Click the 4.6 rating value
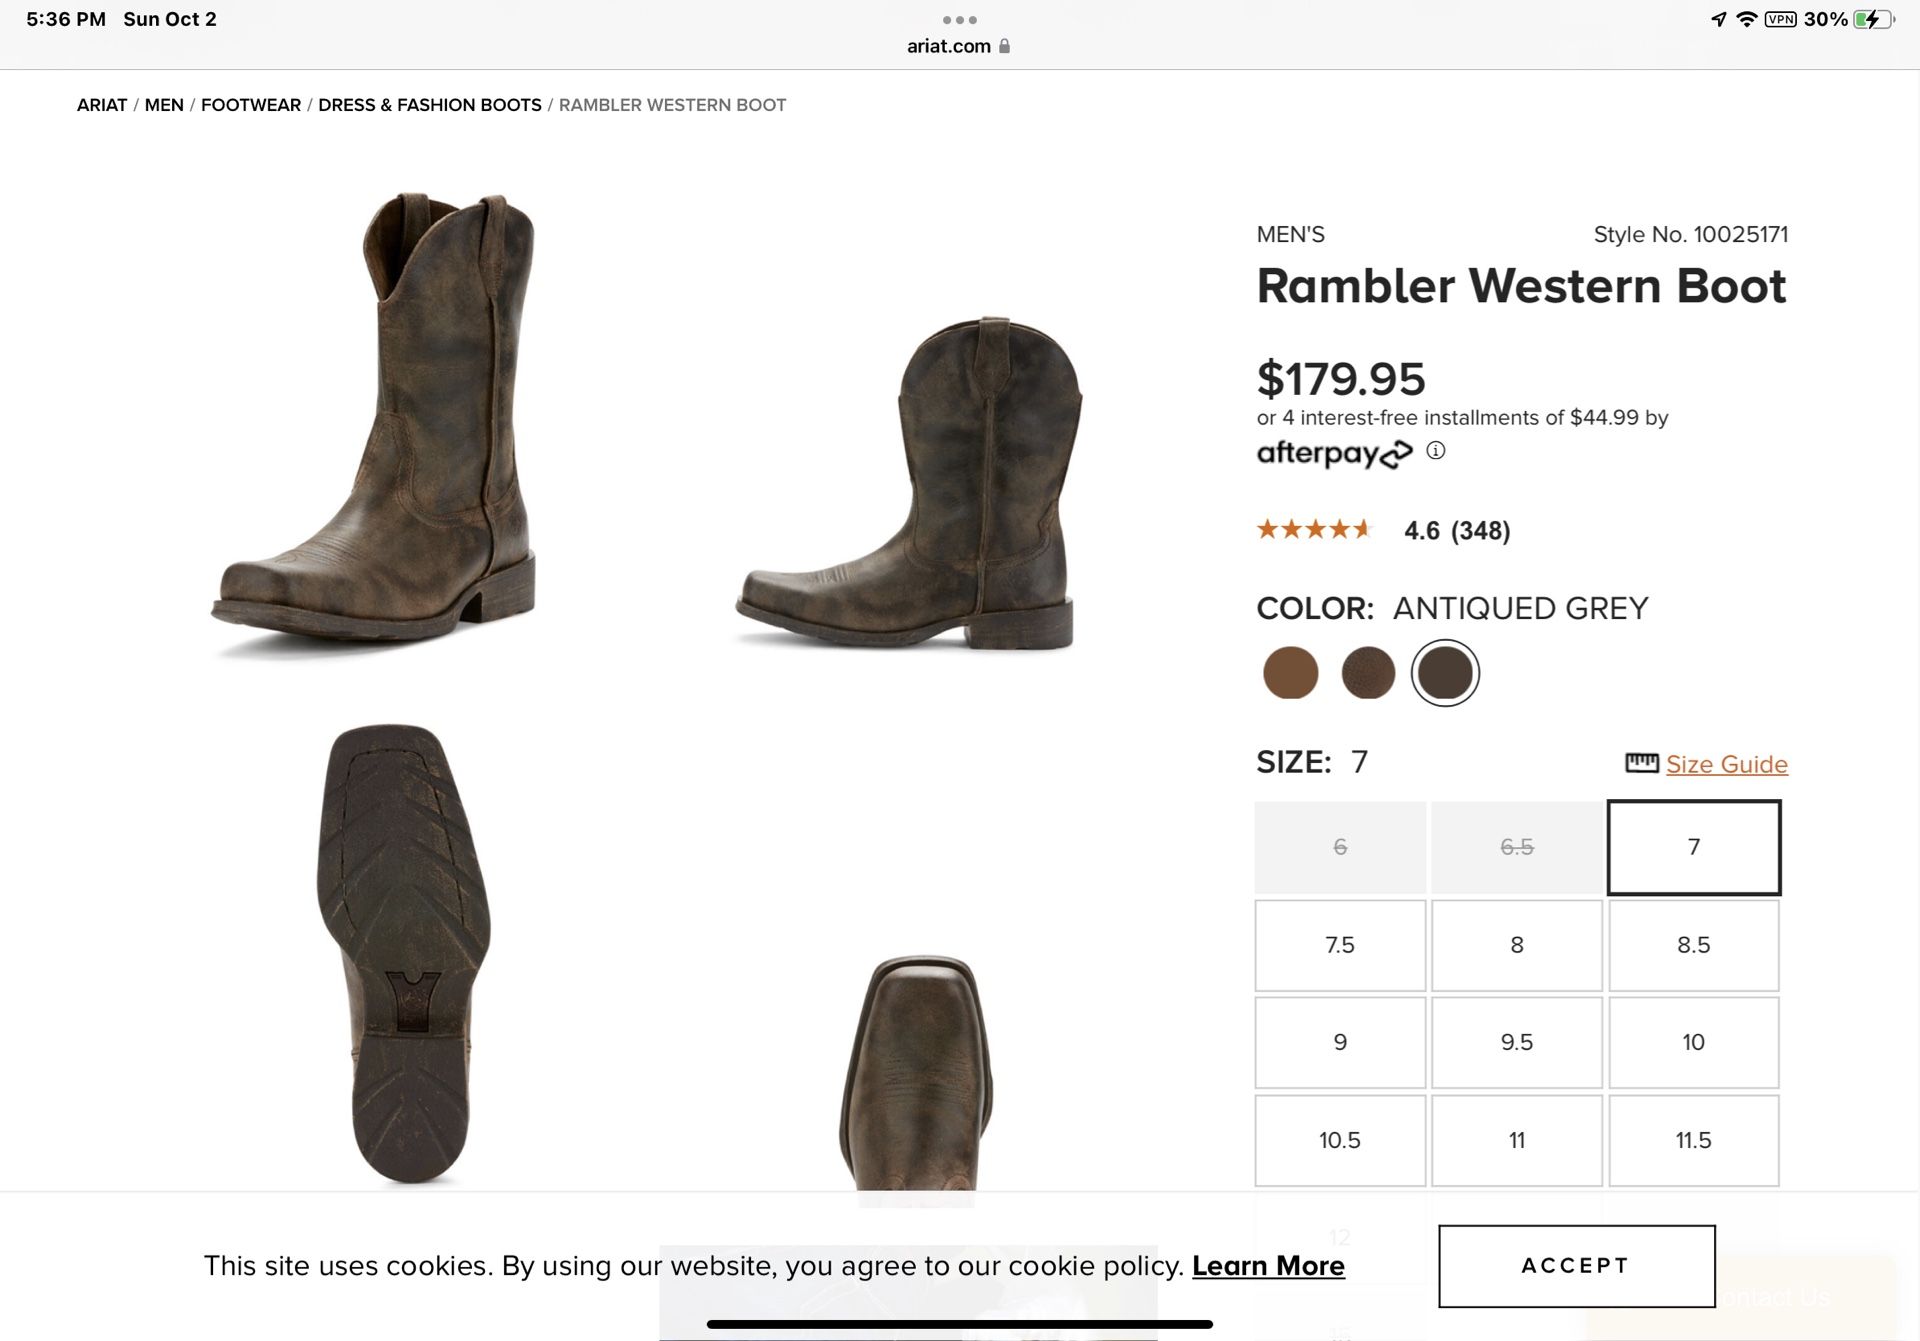1920x1341 pixels. [1421, 530]
